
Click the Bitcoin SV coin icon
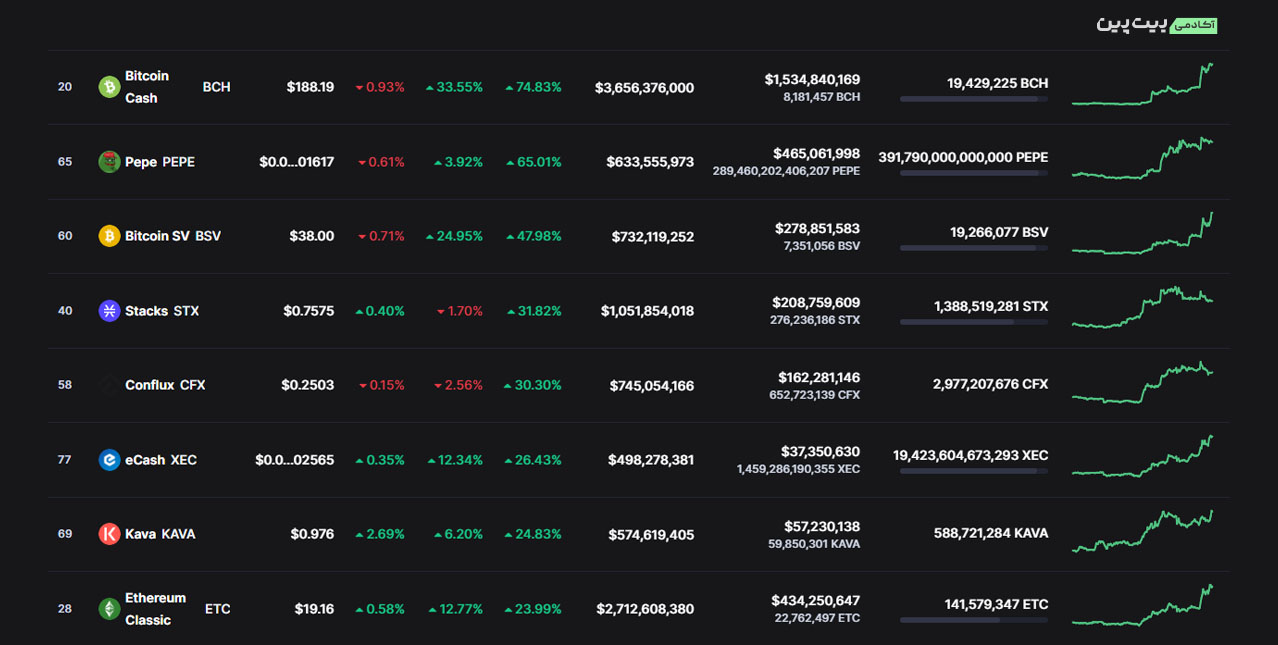(x=109, y=236)
